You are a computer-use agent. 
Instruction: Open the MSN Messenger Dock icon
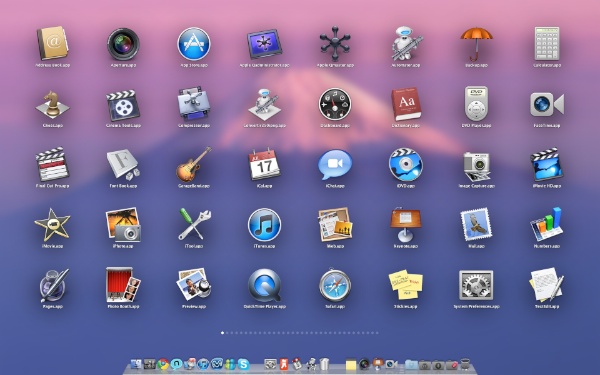pyautogui.click(x=230, y=364)
